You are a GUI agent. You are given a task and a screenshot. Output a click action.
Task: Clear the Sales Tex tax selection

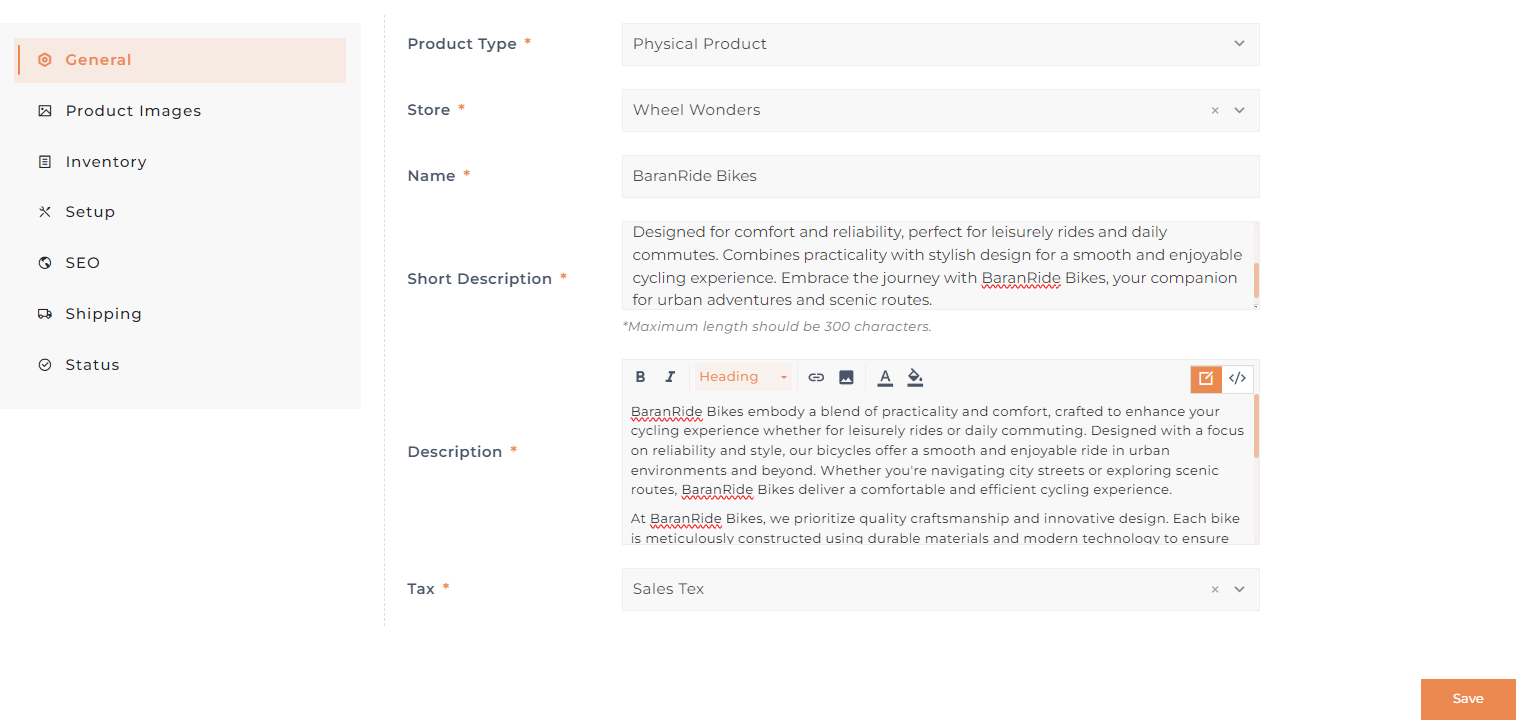pyautogui.click(x=1215, y=590)
